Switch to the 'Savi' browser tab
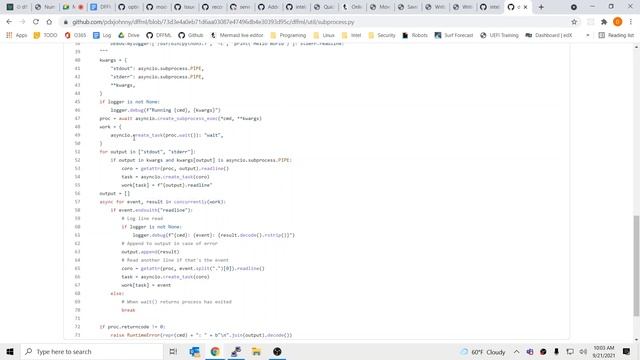The width and height of the screenshot is (640, 360). (x=407, y=7)
